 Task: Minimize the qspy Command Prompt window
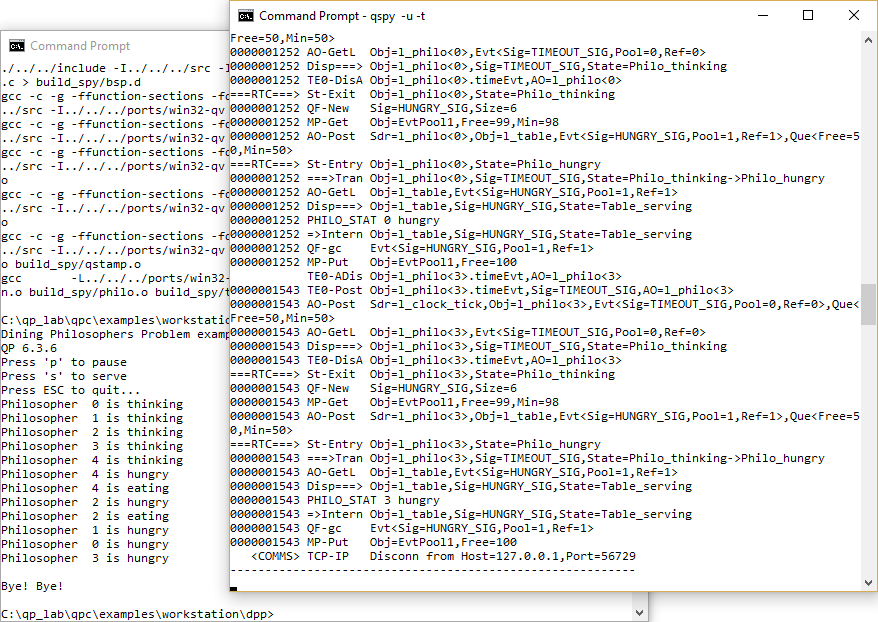pos(762,15)
